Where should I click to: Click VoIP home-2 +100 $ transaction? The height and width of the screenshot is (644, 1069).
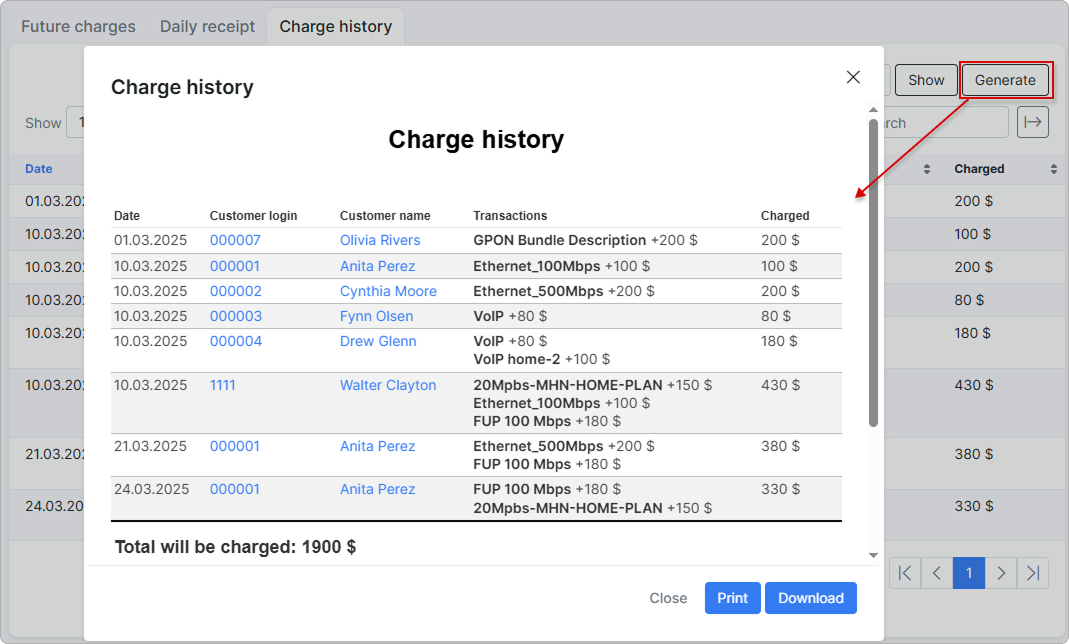(541, 359)
